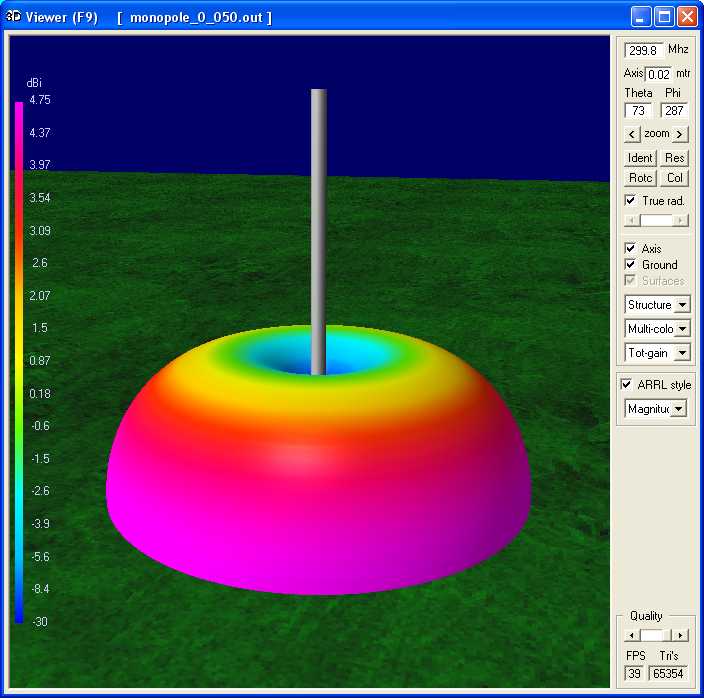This screenshot has height=698, width=704.
Task: Disable the Ground checkbox
Action: (x=630, y=265)
